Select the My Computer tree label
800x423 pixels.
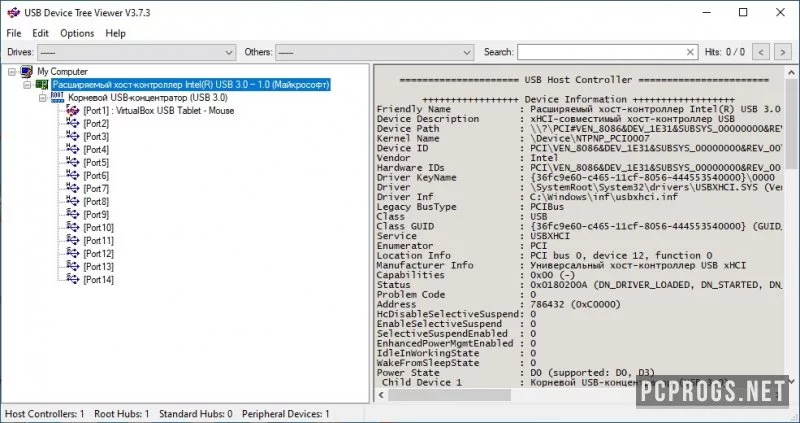(x=62, y=72)
